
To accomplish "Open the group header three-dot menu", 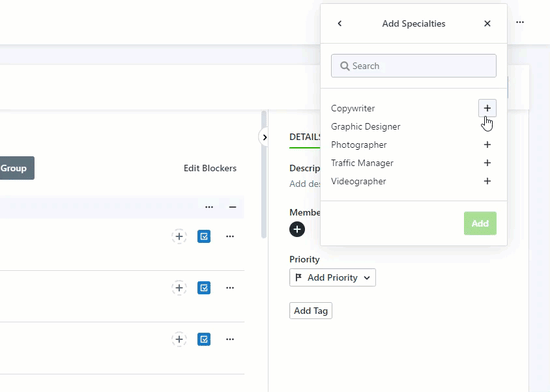I will pyautogui.click(x=209, y=207).
